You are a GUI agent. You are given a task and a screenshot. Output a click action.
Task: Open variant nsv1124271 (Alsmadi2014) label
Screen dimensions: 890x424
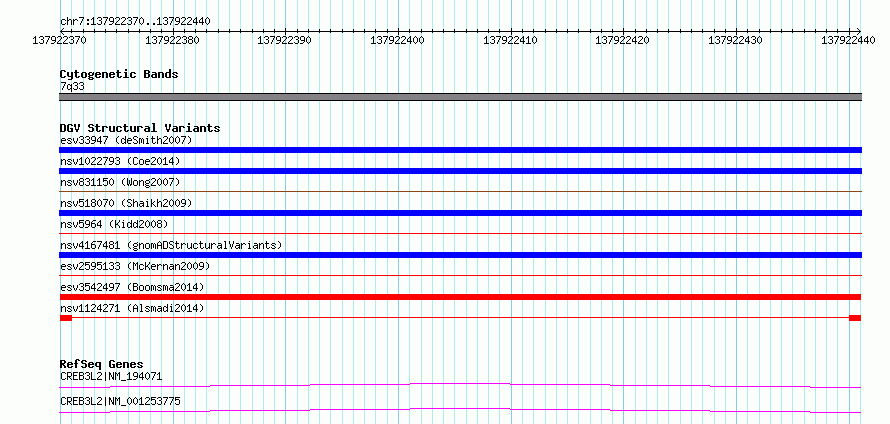tap(132, 308)
